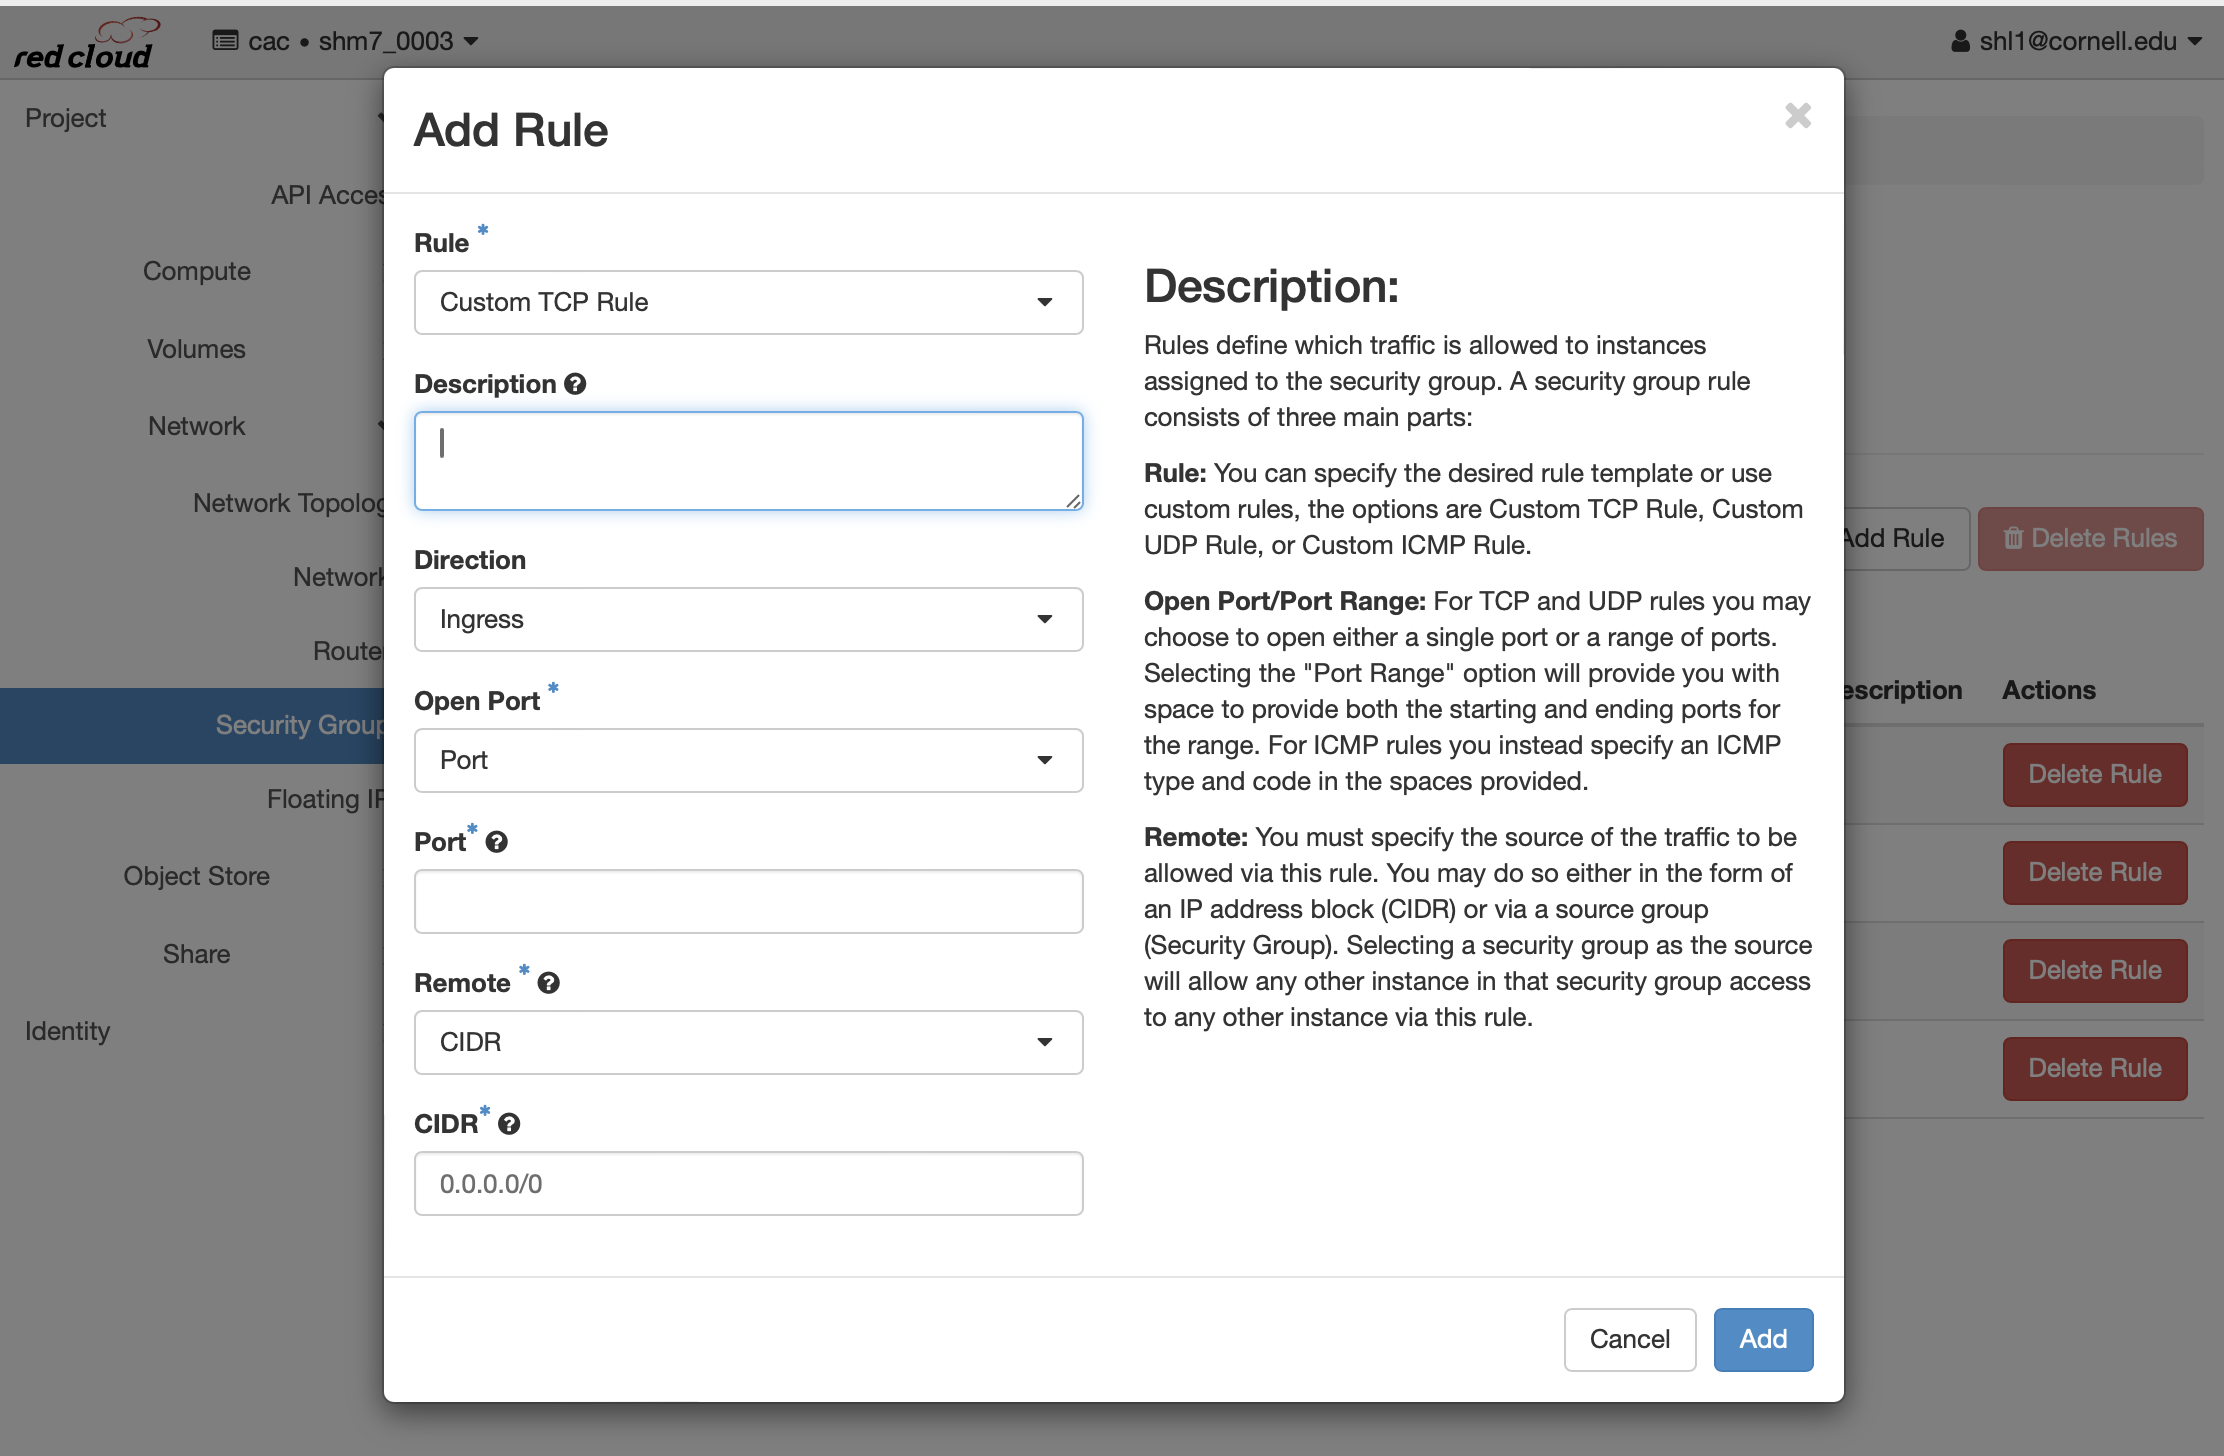The image size is (2224, 1456).
Task: Open the Open Port dropdown
Action: coord(748,760)
